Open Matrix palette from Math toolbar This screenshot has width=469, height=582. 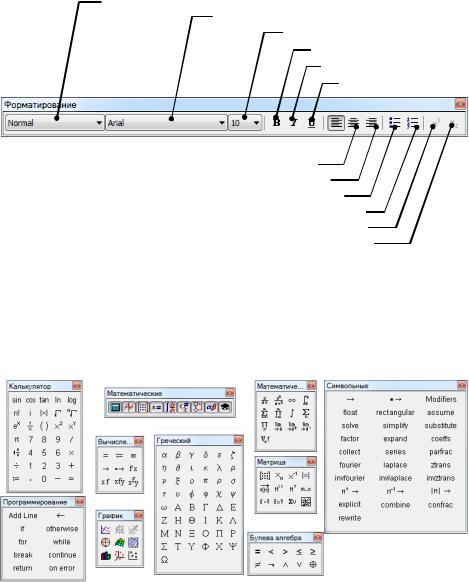pyautogui.click(x=142, y=407)
